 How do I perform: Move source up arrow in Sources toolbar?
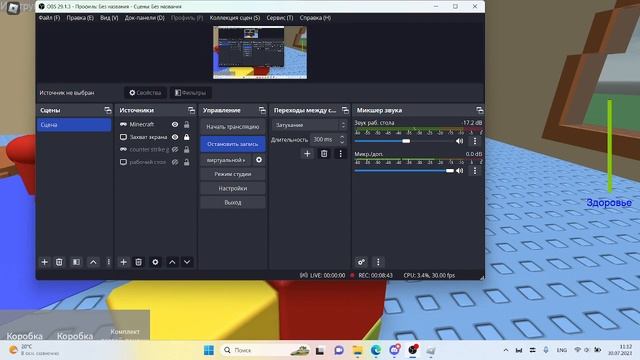pyautogui.click(x=172, y=262)
